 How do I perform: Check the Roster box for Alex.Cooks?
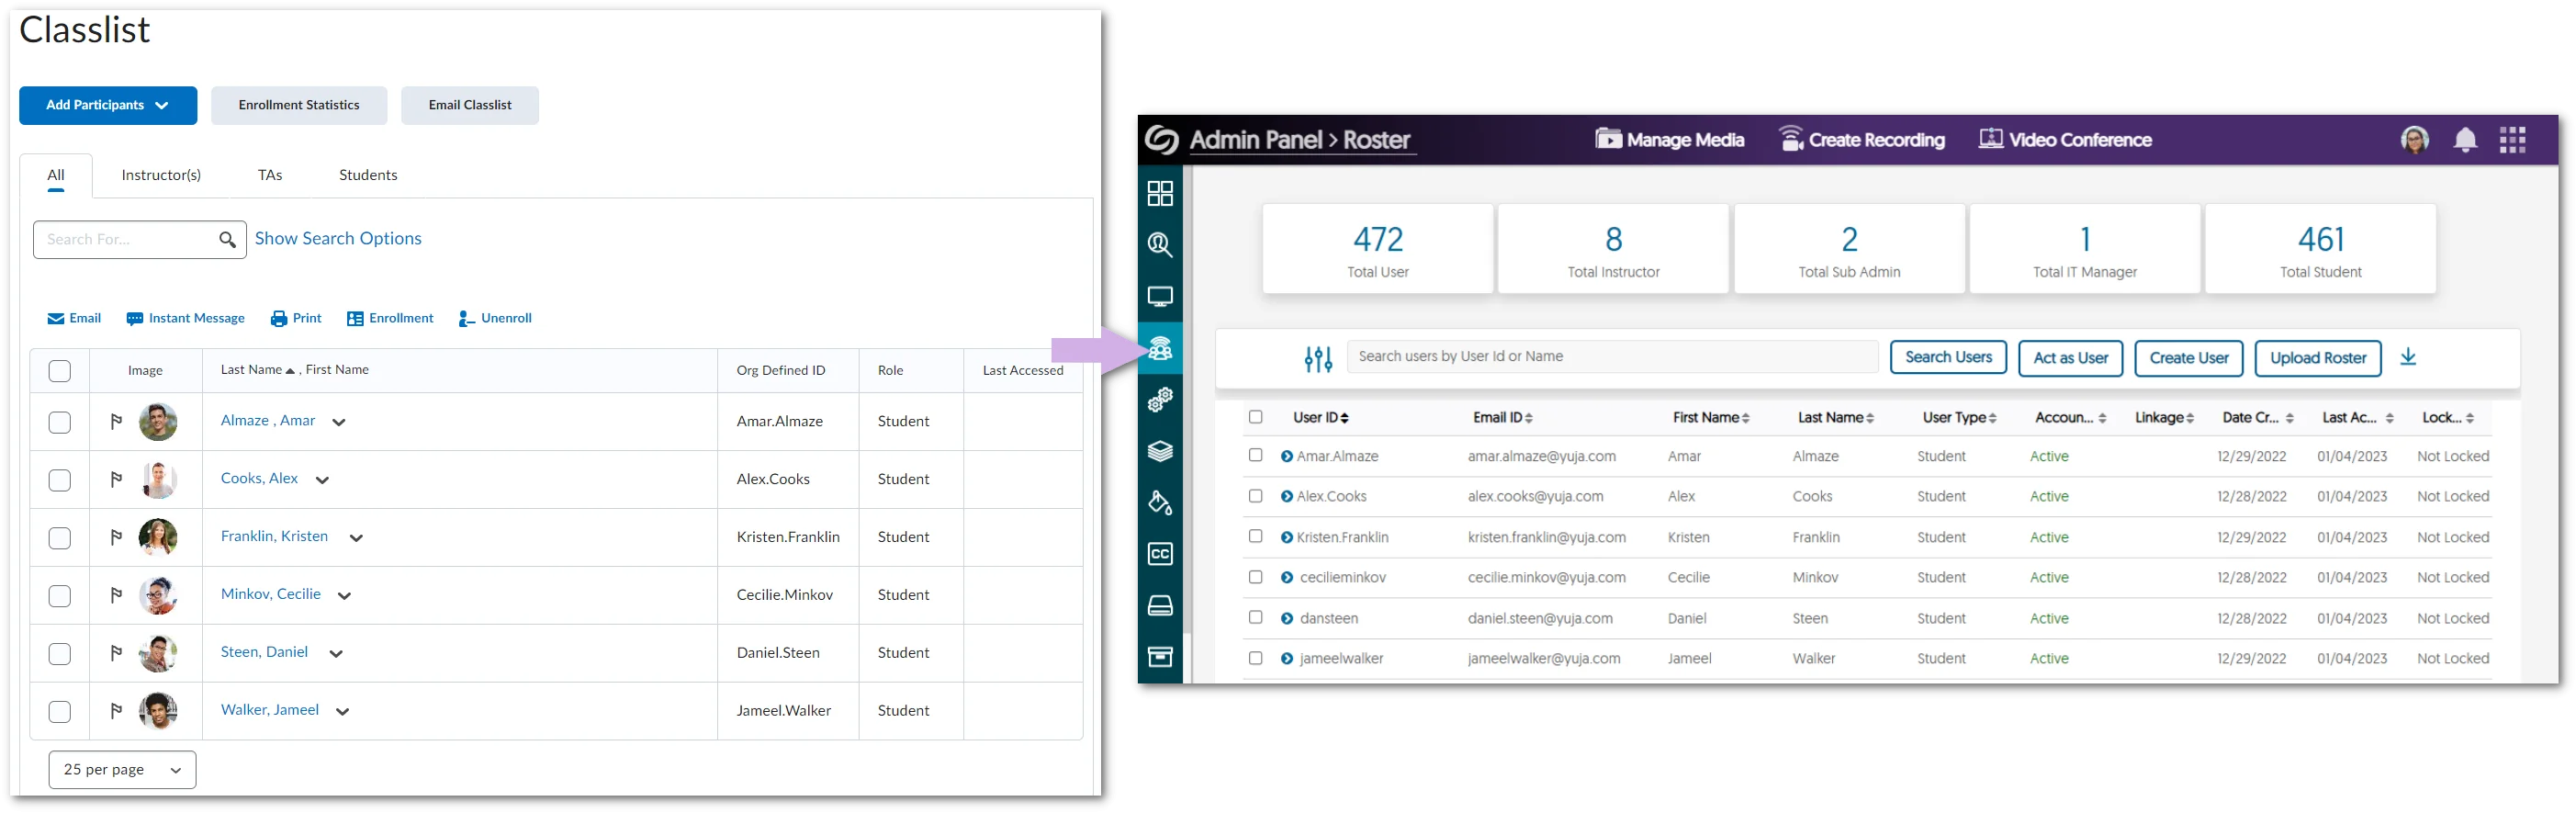pos(1255,495)
